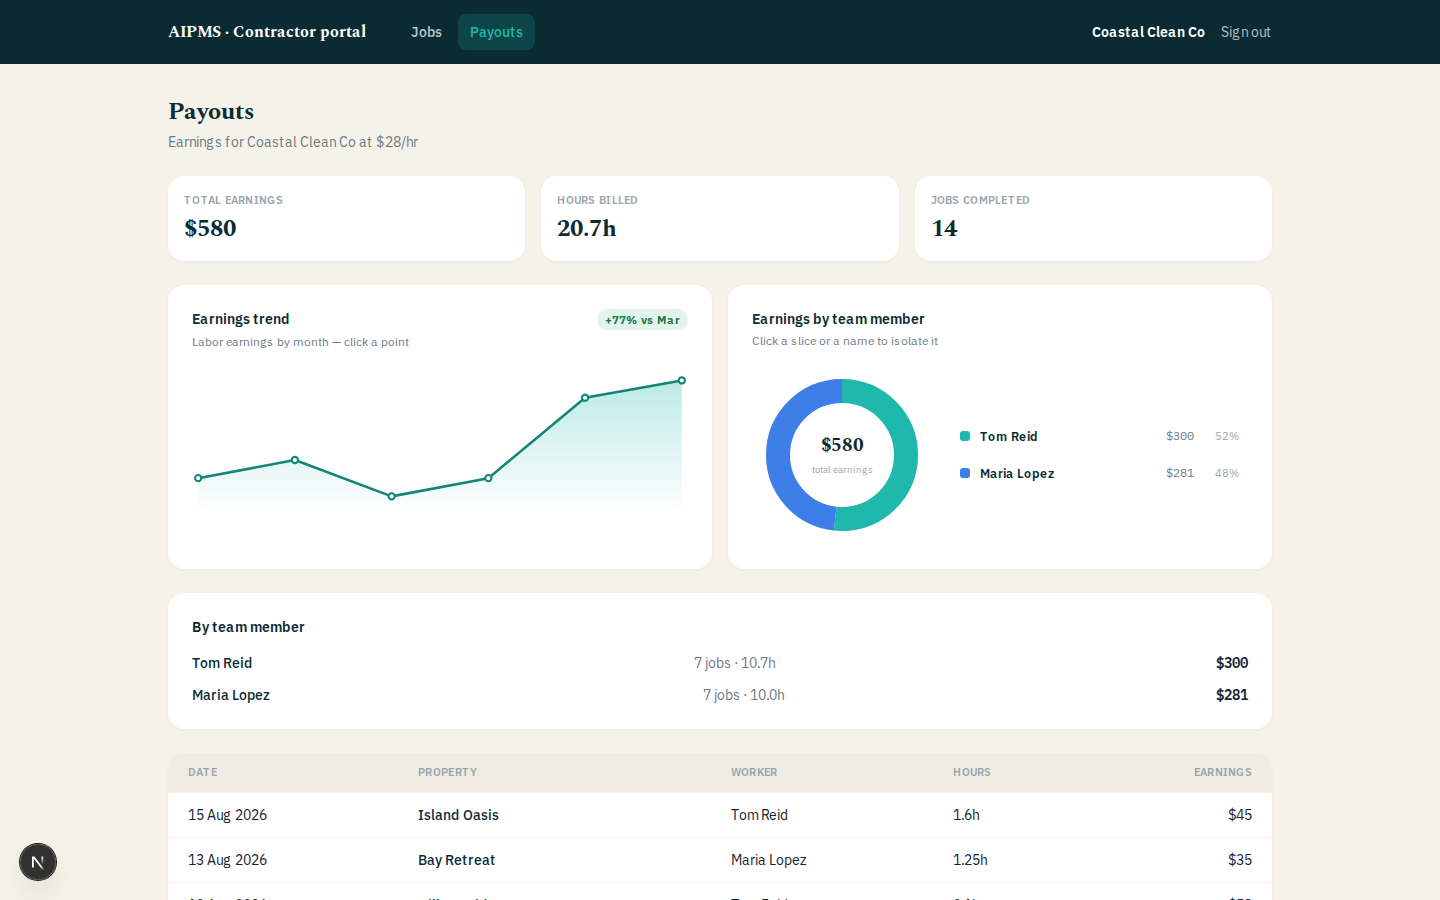The height and width of the screenshot is (900, 1440).
Task: Switch to the Payouts tab
Action: point(496,32)
